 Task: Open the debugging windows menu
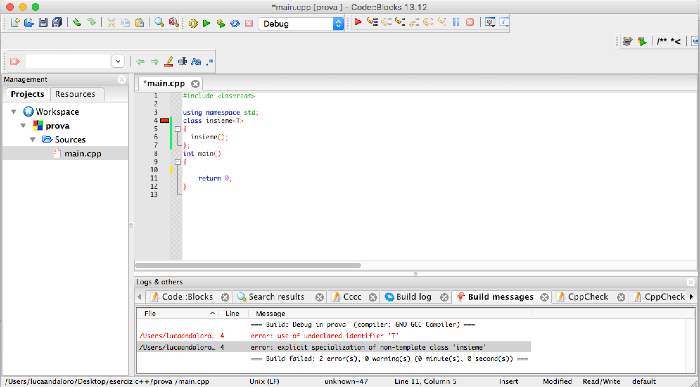click(x=490, y=22)
